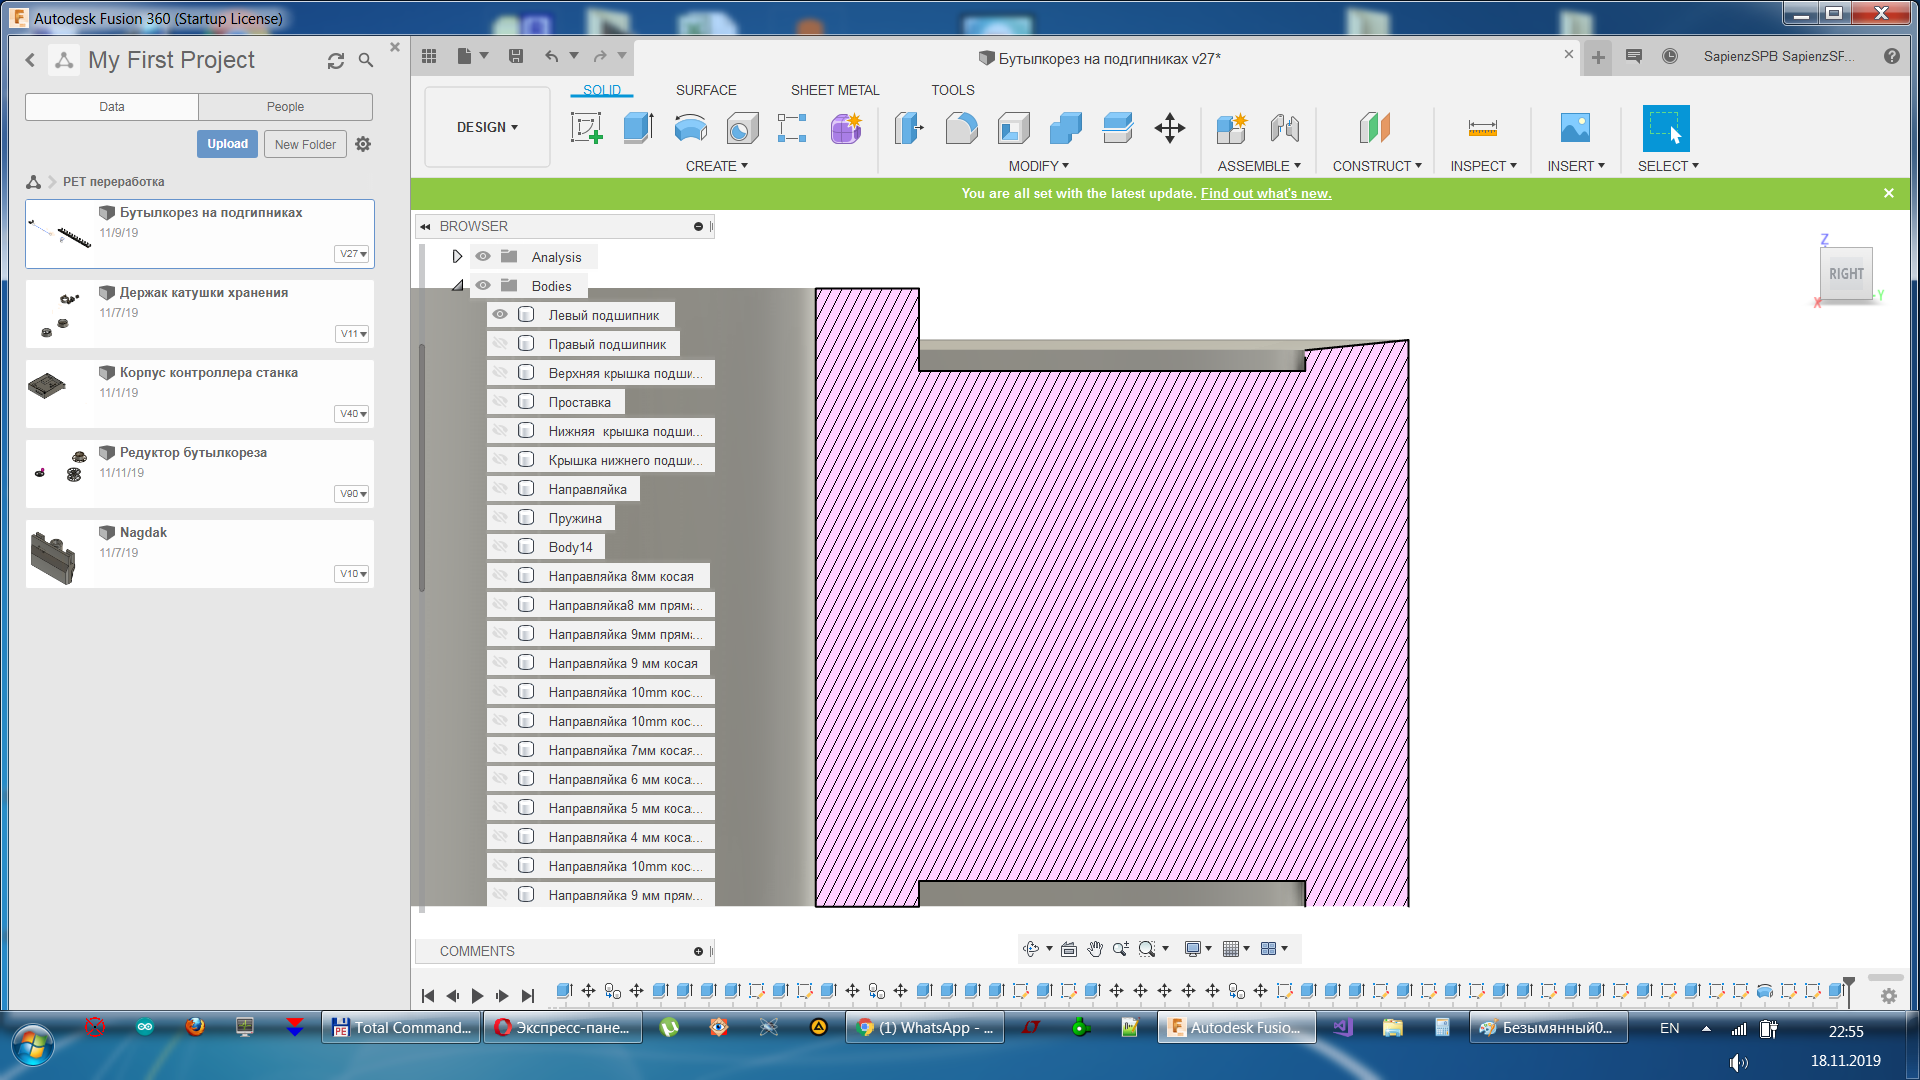Click the Fillet tool in Modify

(x=961, y=128)
